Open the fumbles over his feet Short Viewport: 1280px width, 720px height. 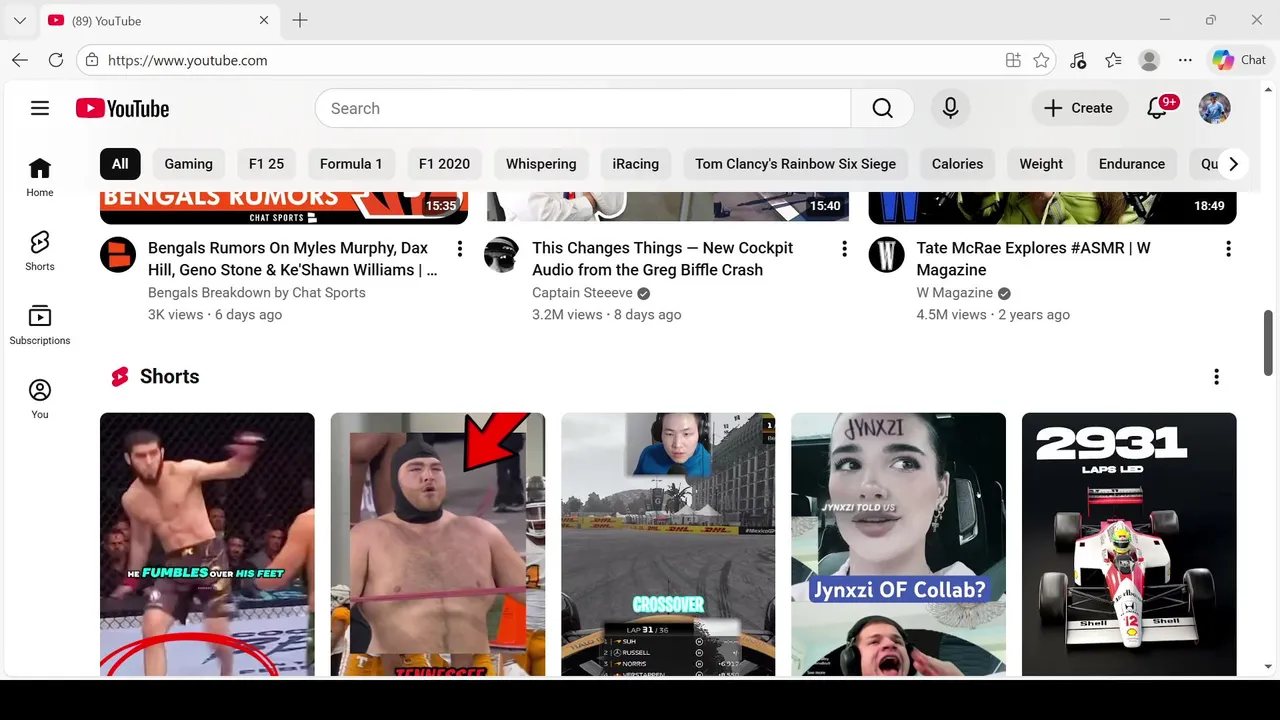pyautogui.click(x=207, y=544)
